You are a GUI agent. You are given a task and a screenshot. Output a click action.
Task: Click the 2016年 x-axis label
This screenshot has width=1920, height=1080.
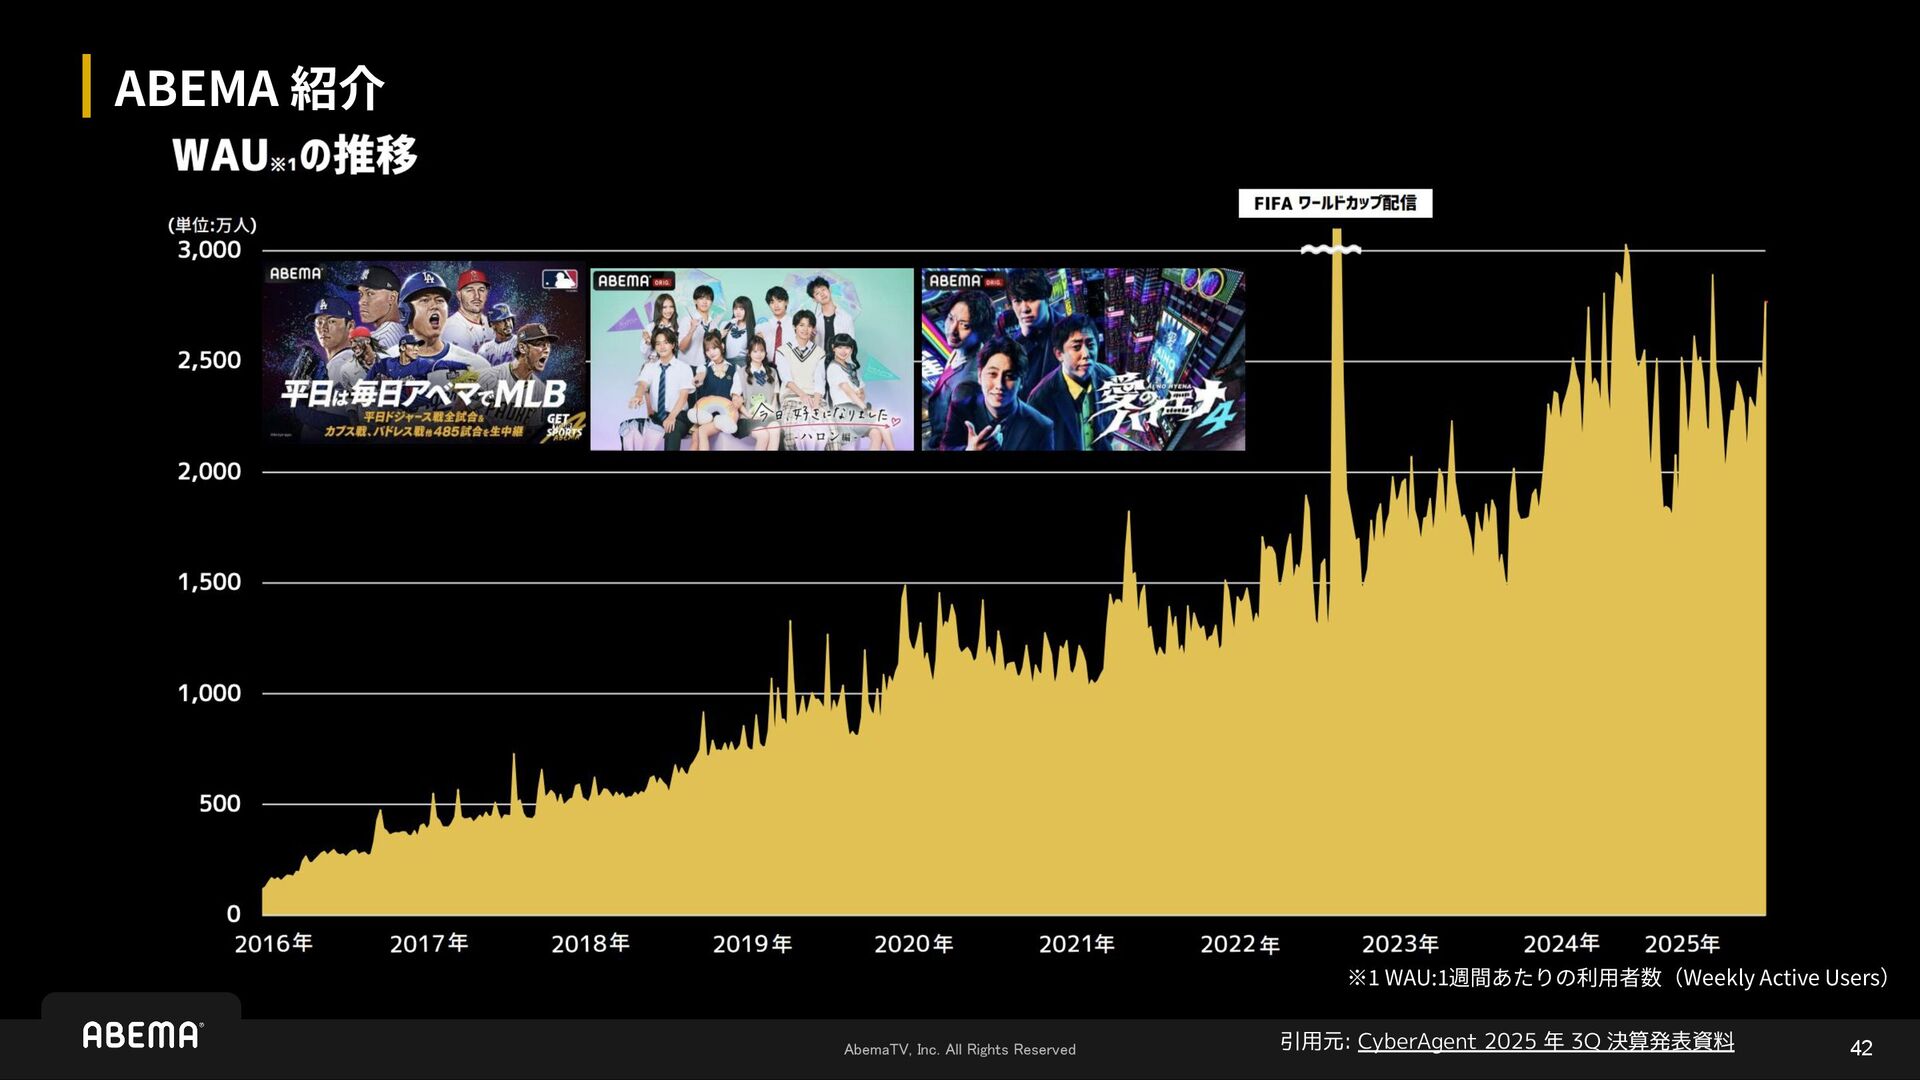(x=273, y=943)
